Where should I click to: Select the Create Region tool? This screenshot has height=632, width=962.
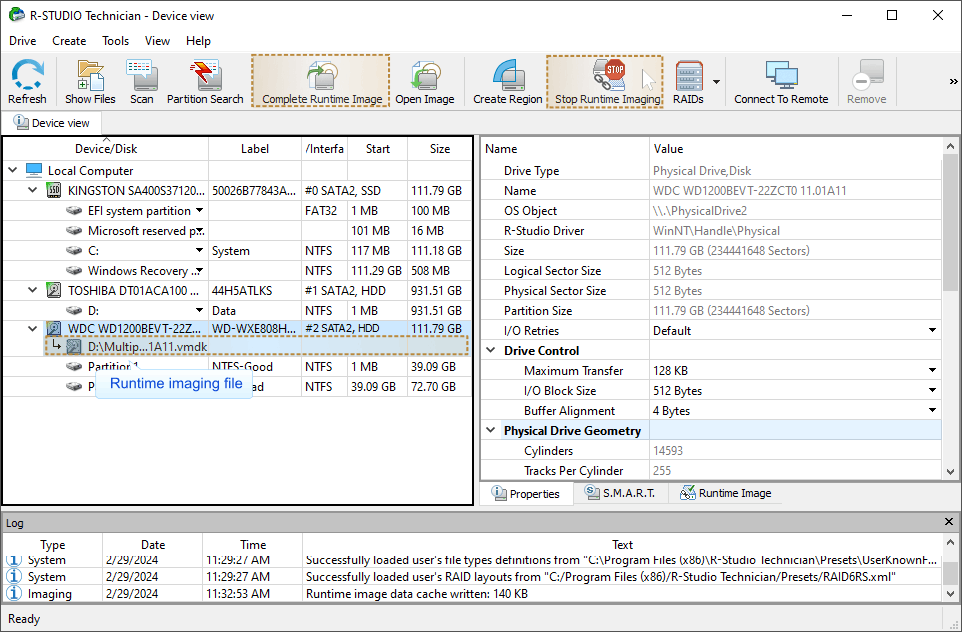pyautogui.click(x=507, y=82)
